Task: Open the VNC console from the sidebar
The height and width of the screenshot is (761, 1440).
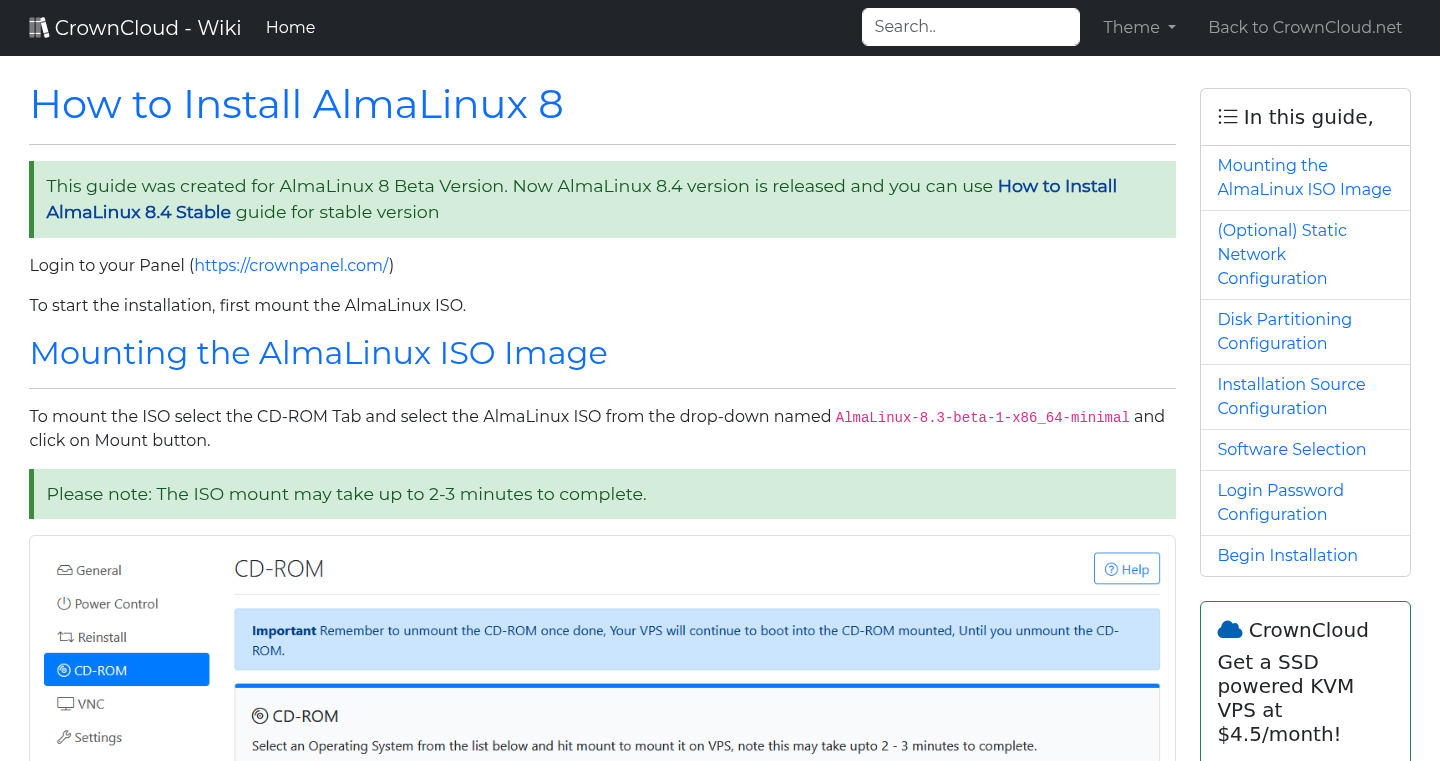Action: coord(89,703)
